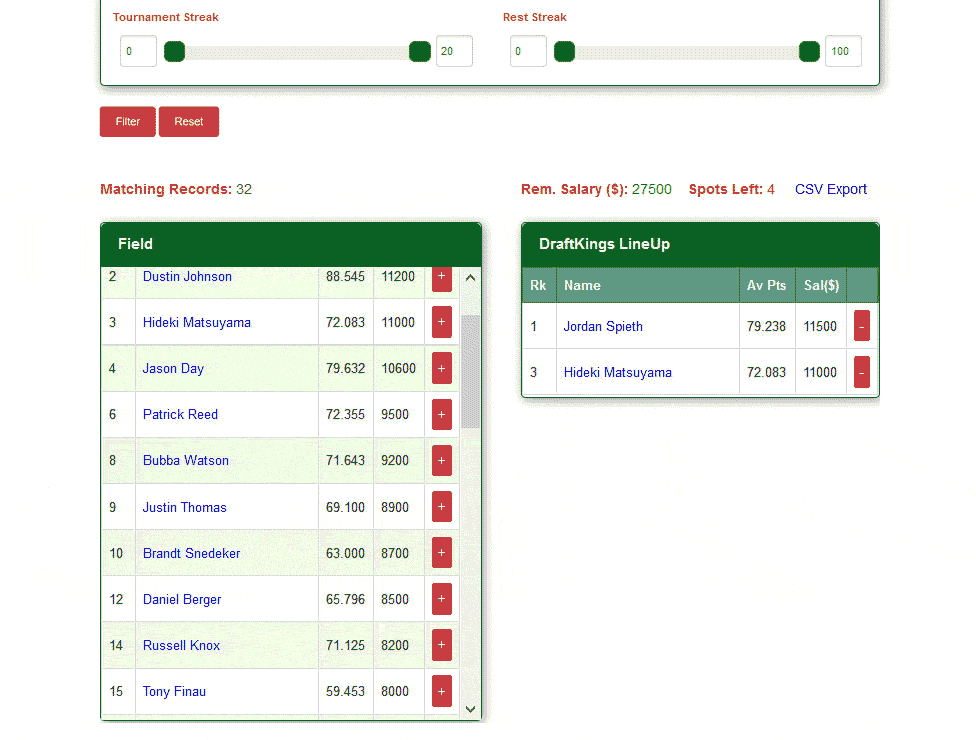Click the Field list scroll up arrow
The width and height of the screenshot is (976, 740).
(471, 278)
